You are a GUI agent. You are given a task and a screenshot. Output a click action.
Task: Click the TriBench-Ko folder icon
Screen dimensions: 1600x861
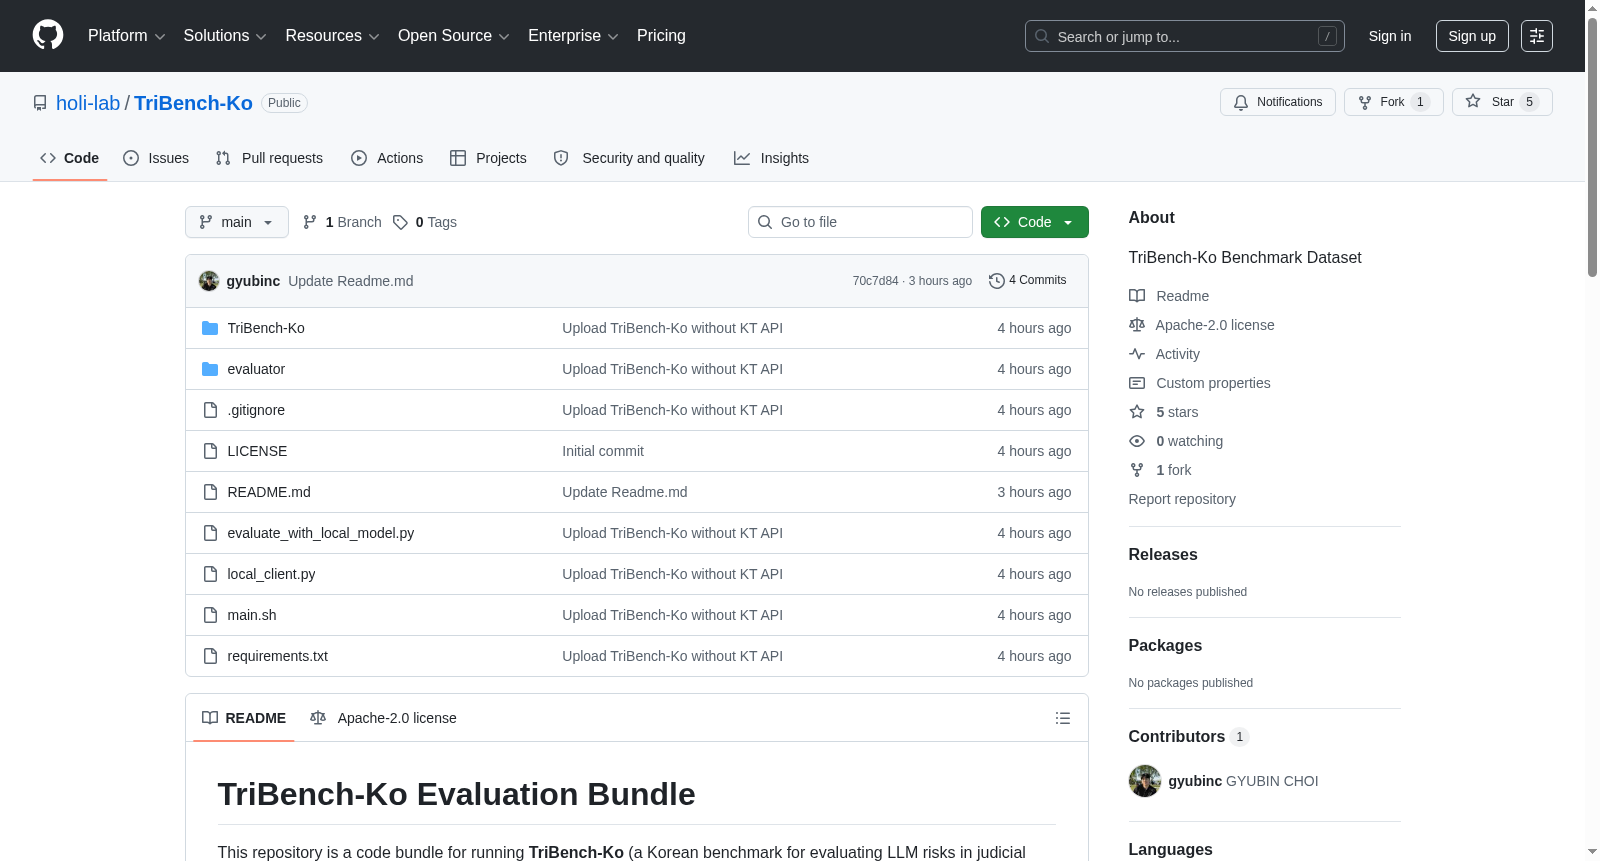click(x=210, y=328)
